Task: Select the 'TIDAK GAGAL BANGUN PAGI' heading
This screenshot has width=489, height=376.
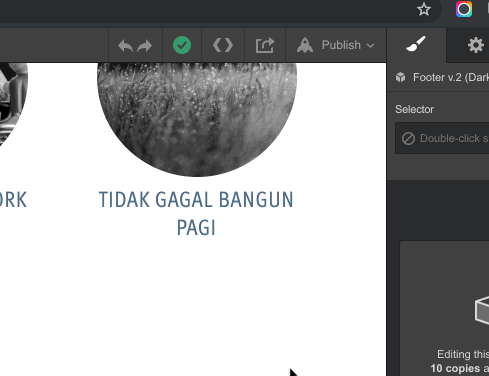Action: click(196, 213)
